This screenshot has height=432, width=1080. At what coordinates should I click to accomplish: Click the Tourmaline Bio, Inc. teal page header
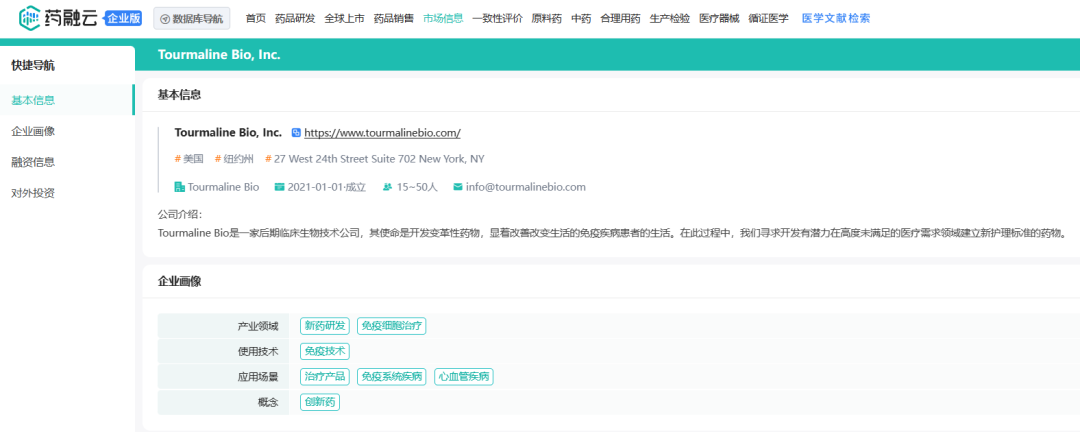[x=219, y=54]
